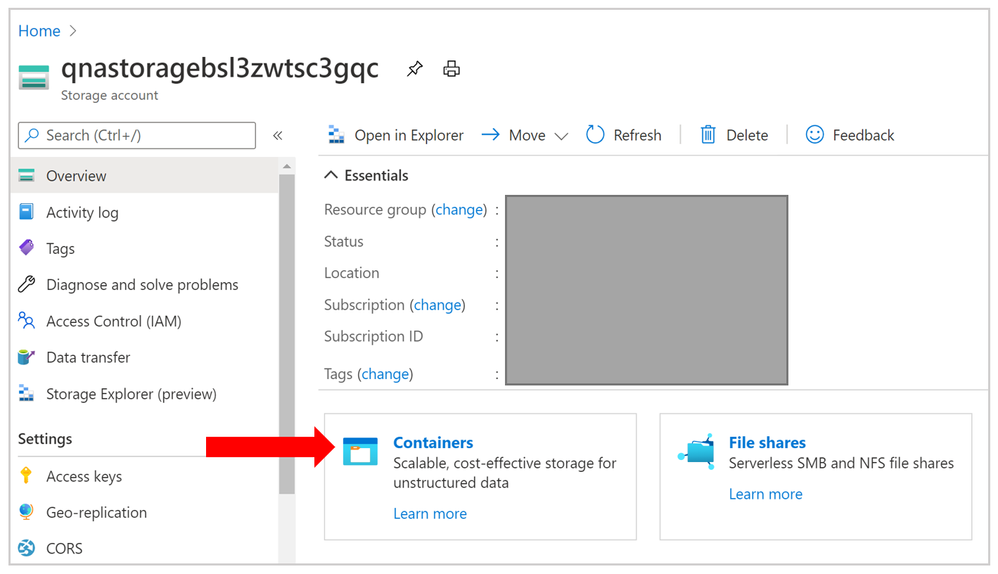Pin the storage account to dashboard

(414, 69)
